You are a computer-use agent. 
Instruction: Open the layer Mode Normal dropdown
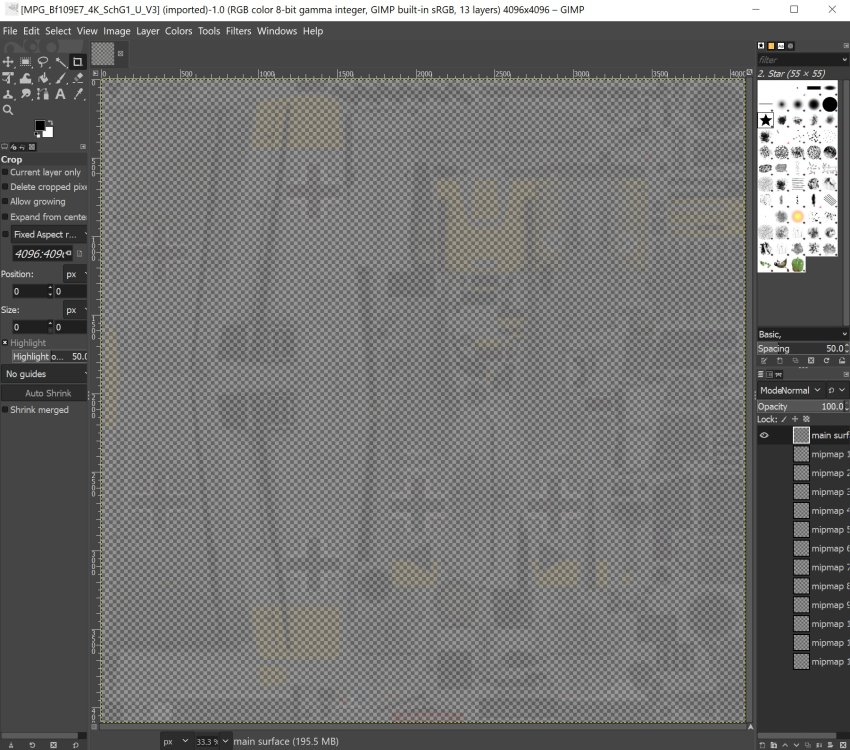point(790,390)
